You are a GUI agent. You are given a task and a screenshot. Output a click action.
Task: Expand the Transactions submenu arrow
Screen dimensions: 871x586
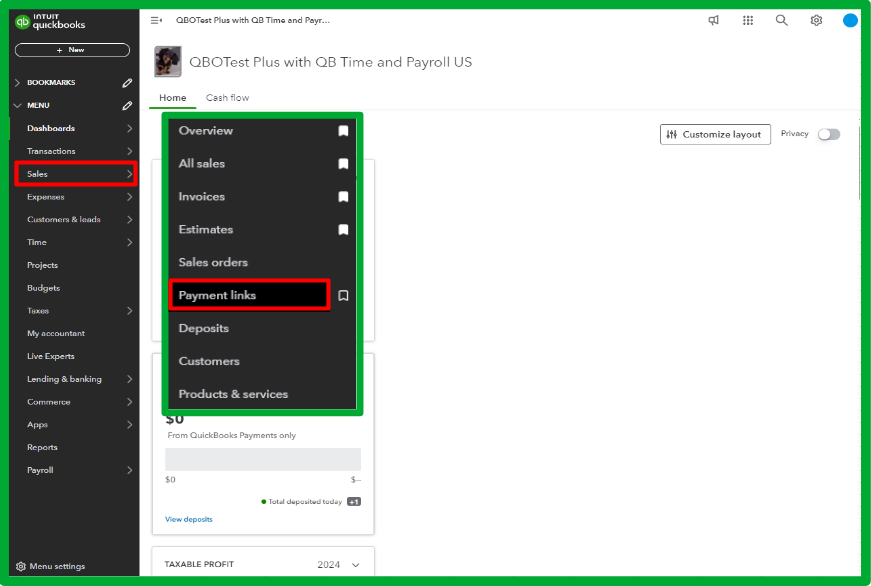coord(129,151)
